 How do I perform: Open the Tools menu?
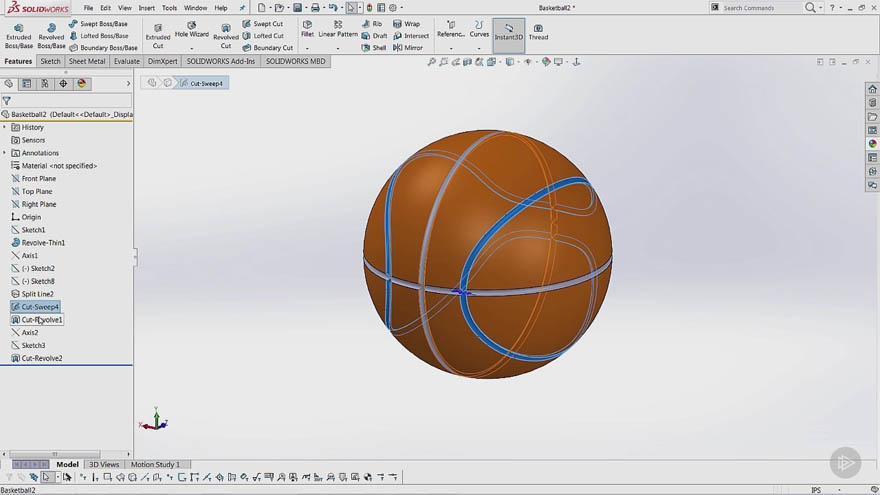(169, 8)
